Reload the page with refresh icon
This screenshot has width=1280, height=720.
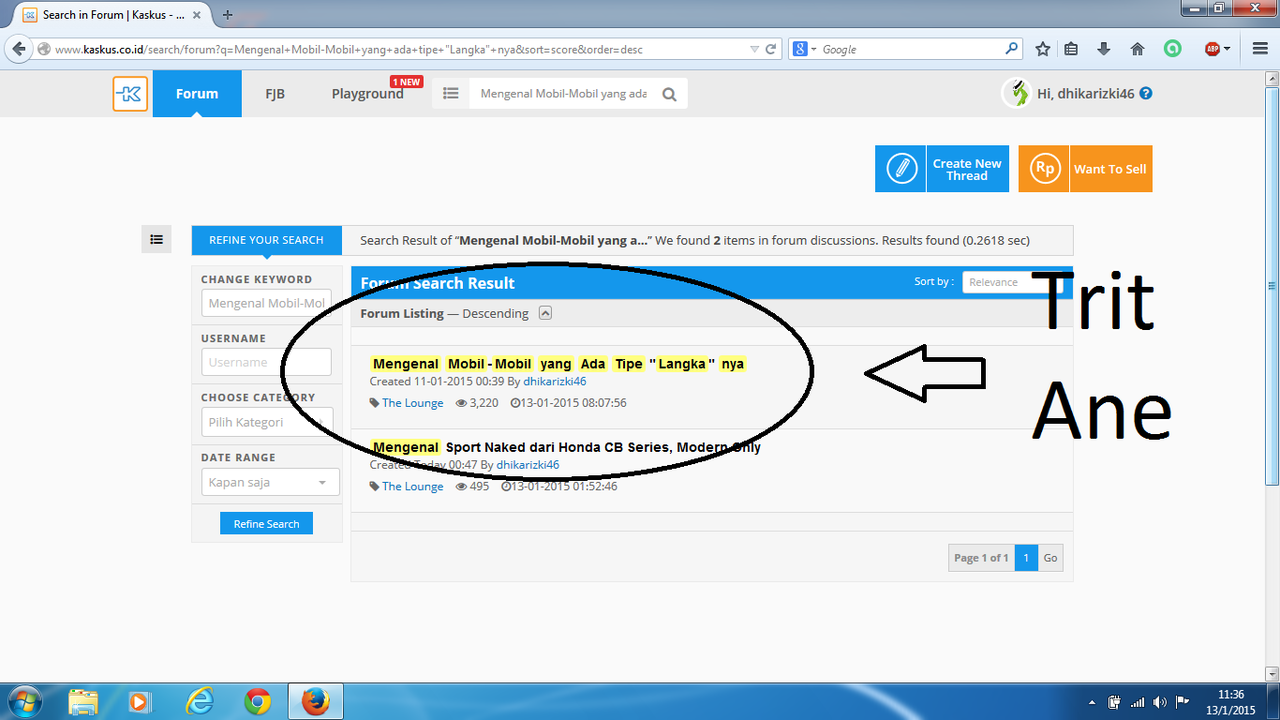(771, 49)
